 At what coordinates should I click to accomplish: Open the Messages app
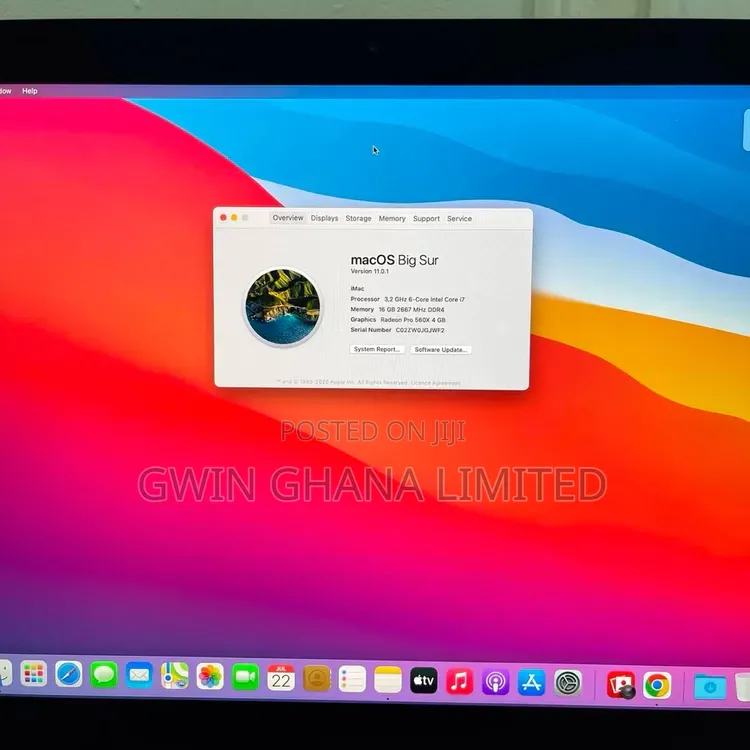click(x=104, y=675)
